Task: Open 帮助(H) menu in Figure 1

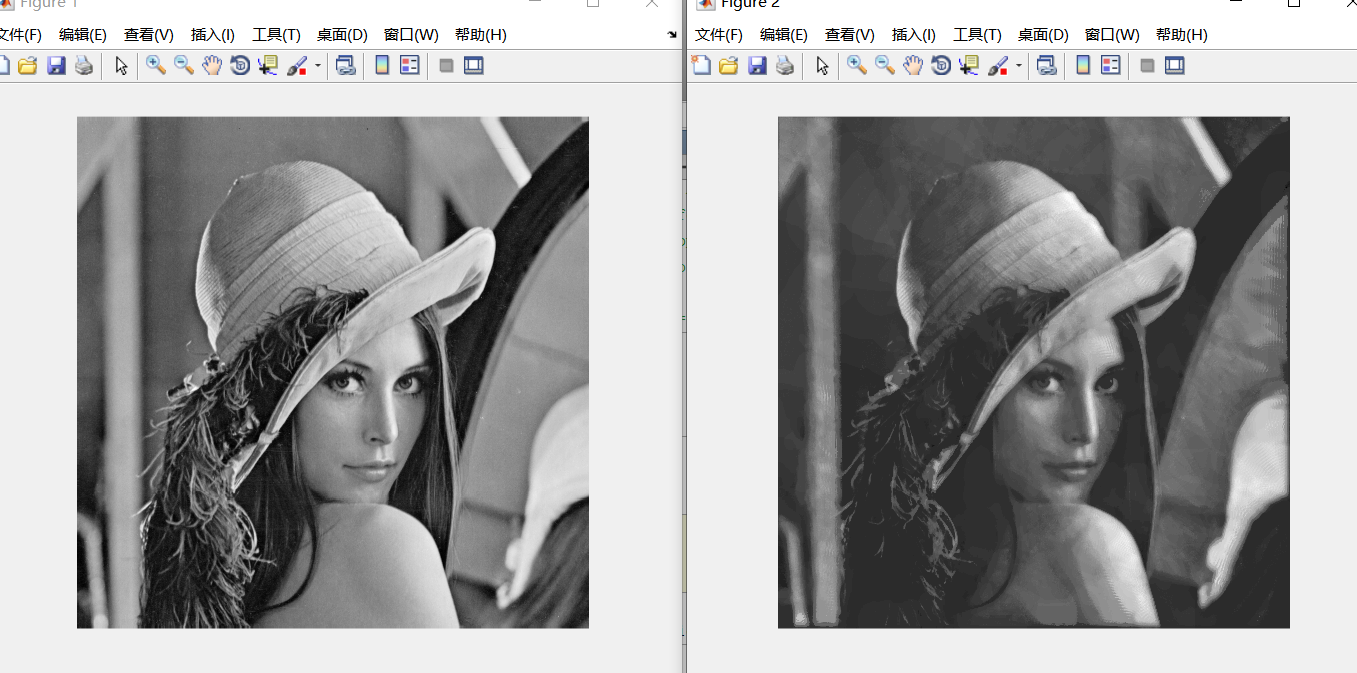Action: point(480,35)
